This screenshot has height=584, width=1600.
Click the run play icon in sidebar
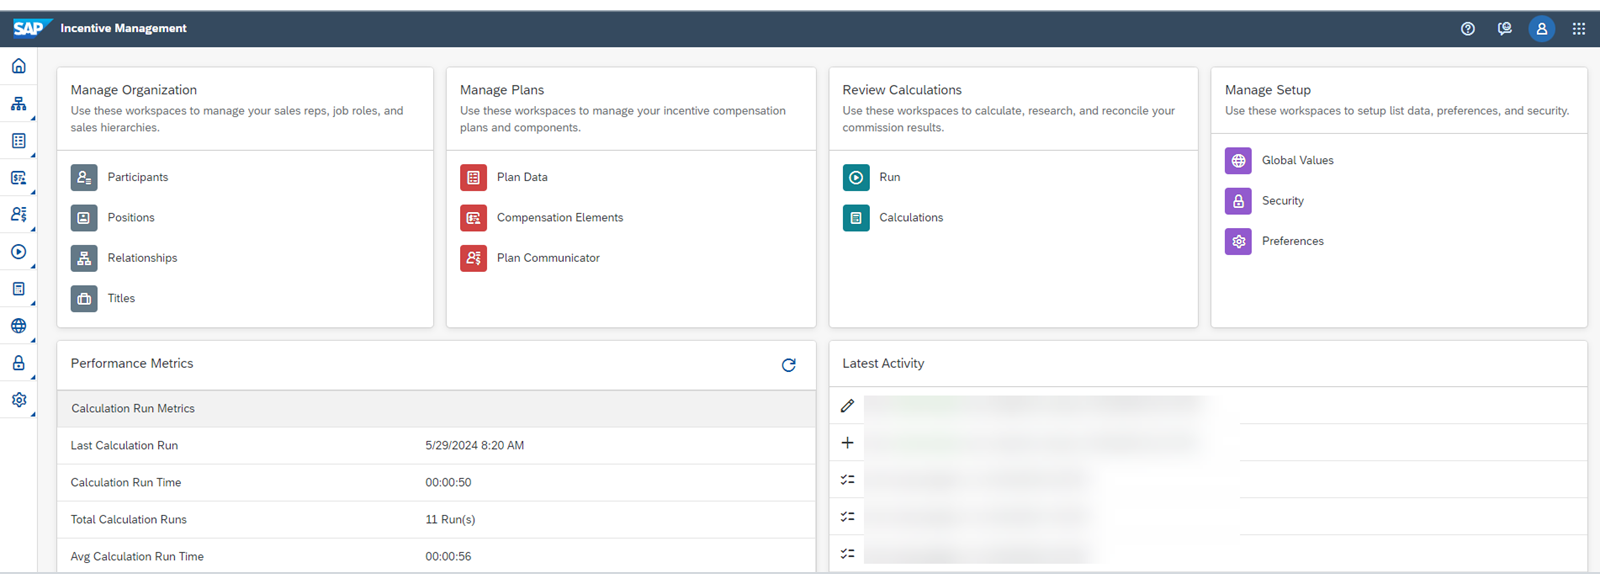(x=18, y=252)
